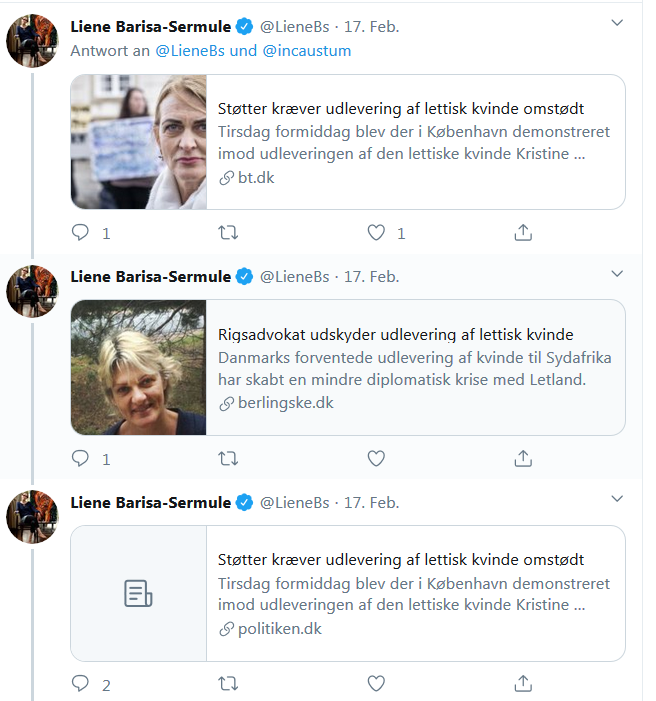656x701 pixels.
Task: Open the politiken.dk link card
Action: 348,593
